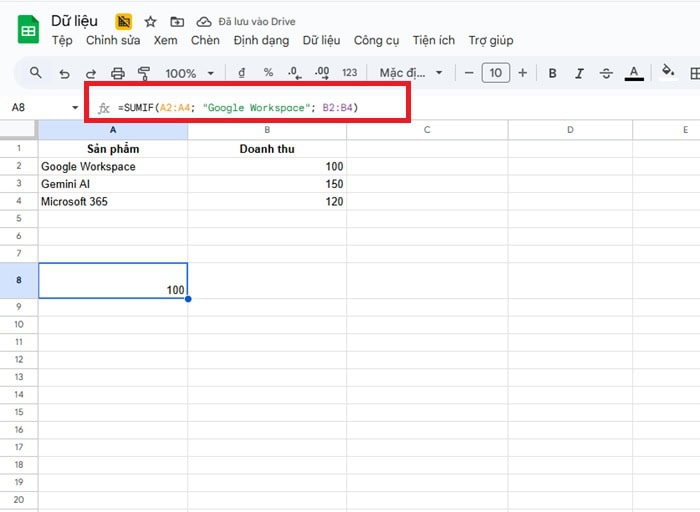
Task: Click the search menus magnifier icon
Action: [36, 73]
